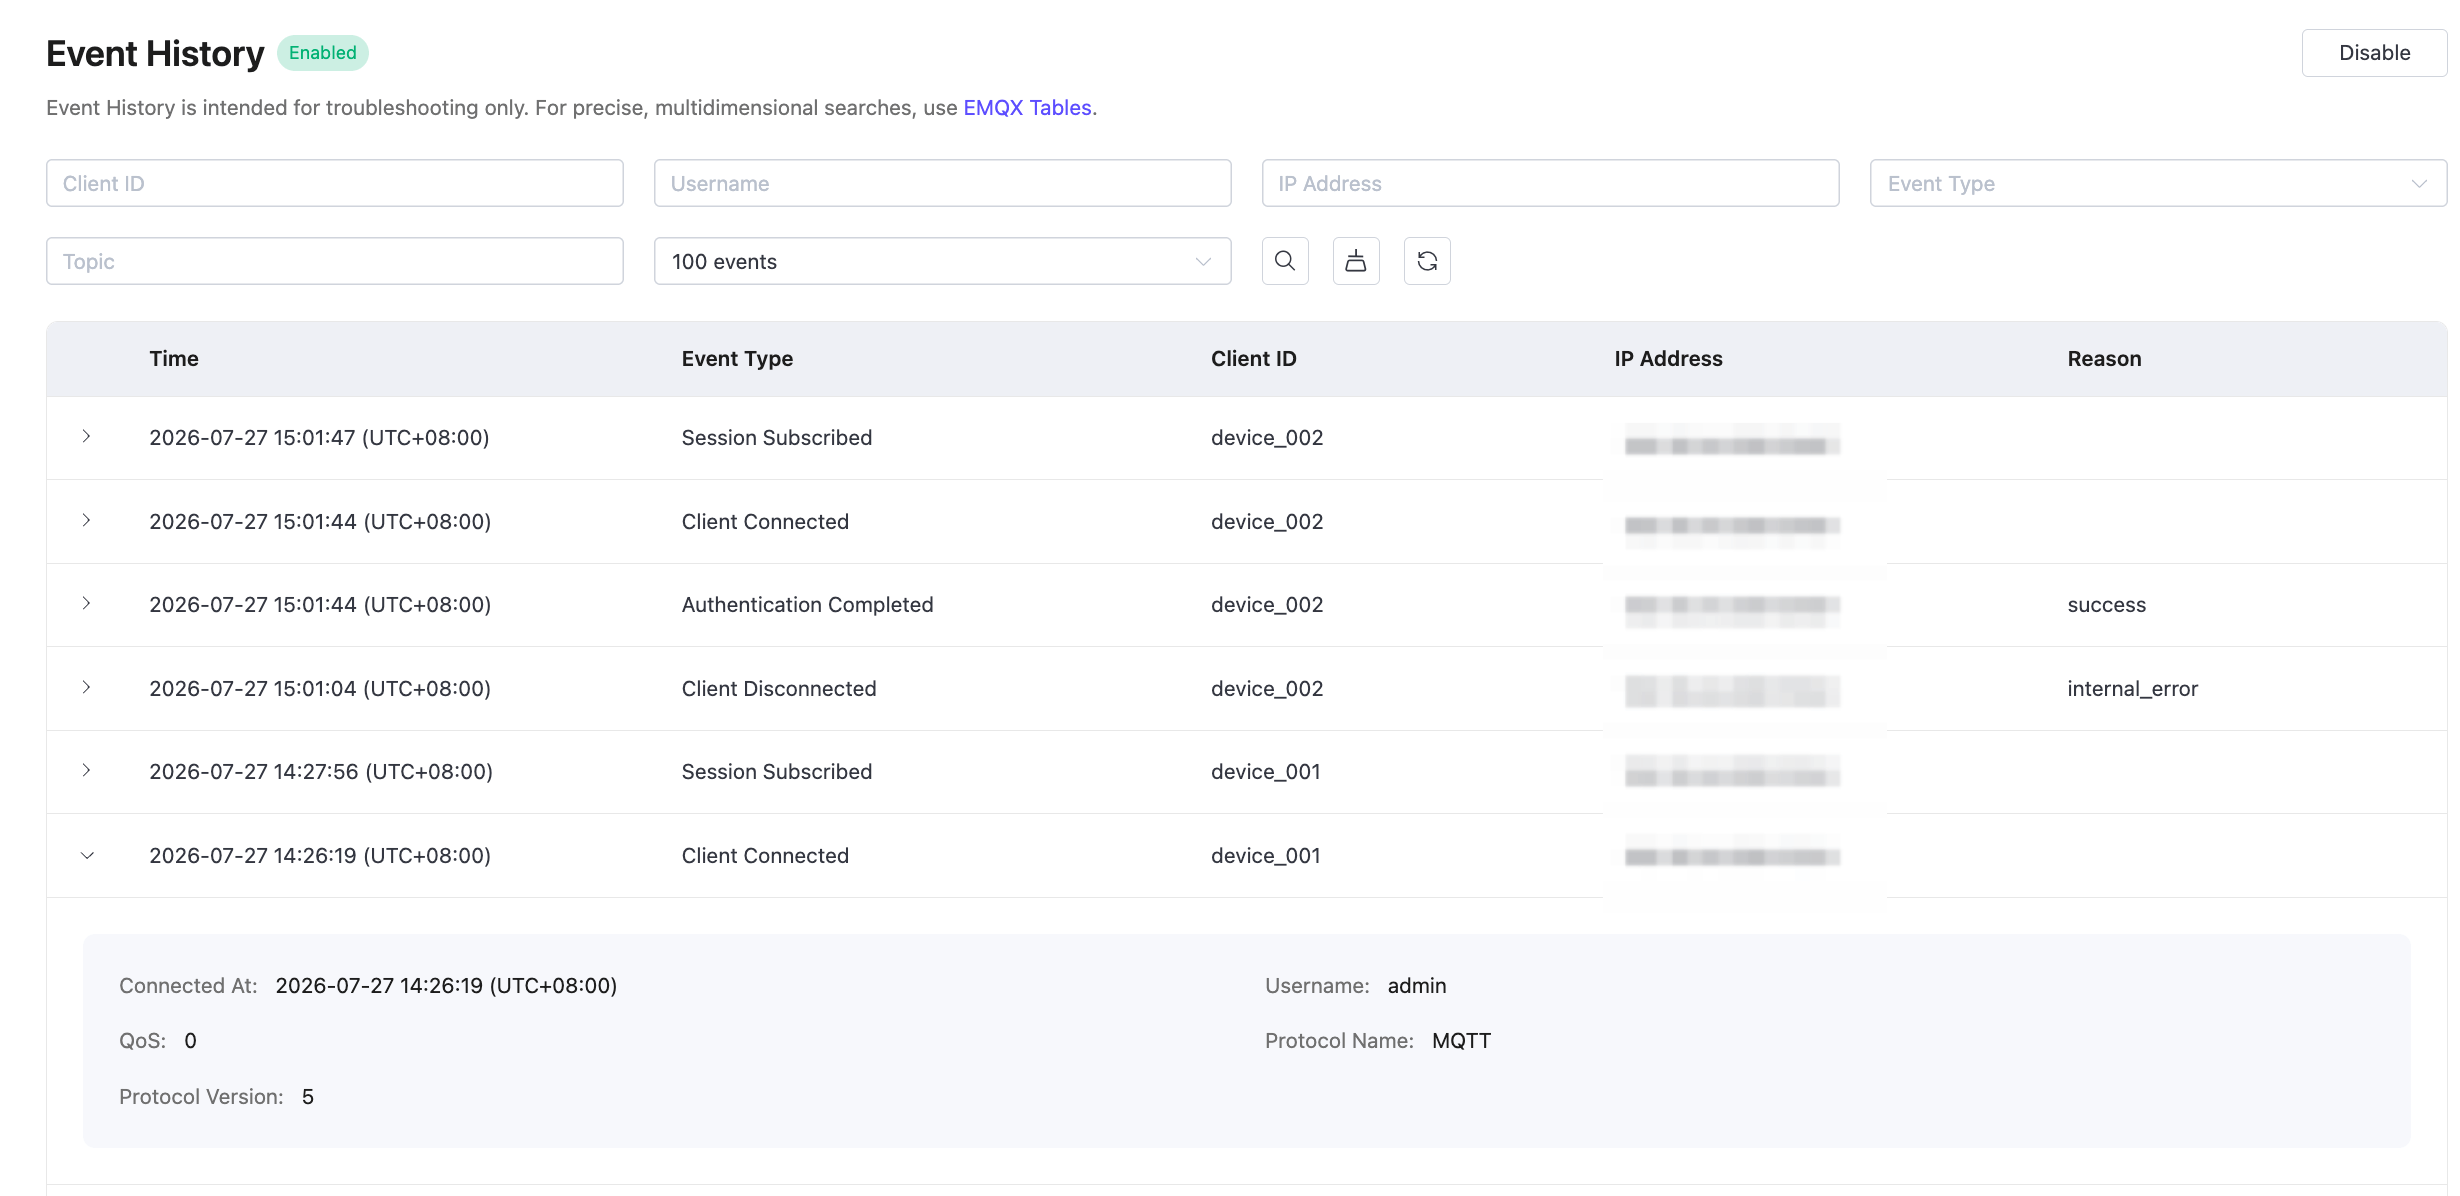
Task: Click the Client ID column header
Action: pos(1253,359)
